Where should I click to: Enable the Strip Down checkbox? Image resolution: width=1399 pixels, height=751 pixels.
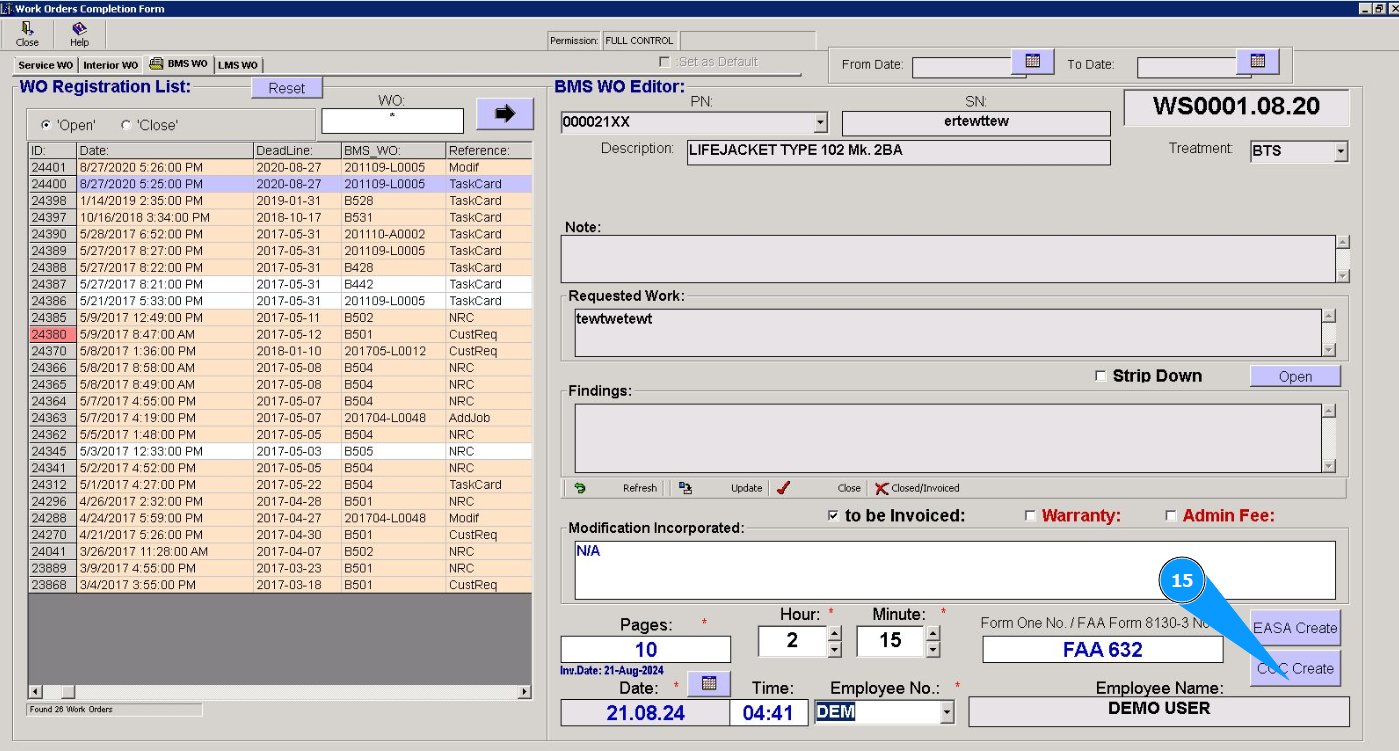(1101, 376)
